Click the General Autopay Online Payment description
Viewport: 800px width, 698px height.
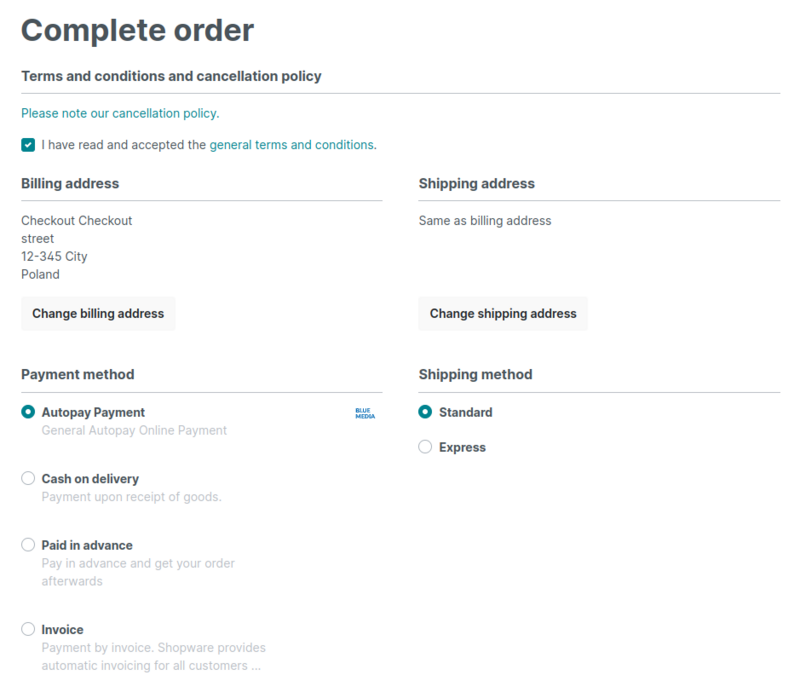point(134,431)
